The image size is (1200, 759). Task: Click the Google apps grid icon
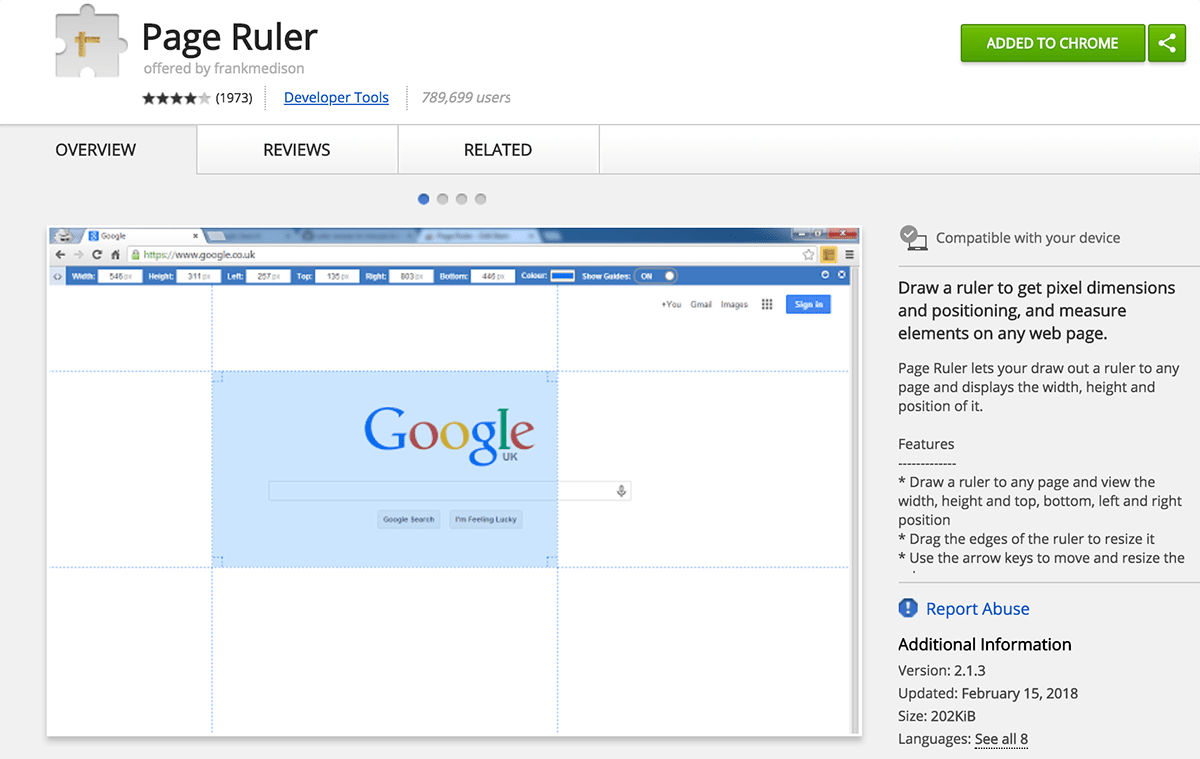click(767, 304)
